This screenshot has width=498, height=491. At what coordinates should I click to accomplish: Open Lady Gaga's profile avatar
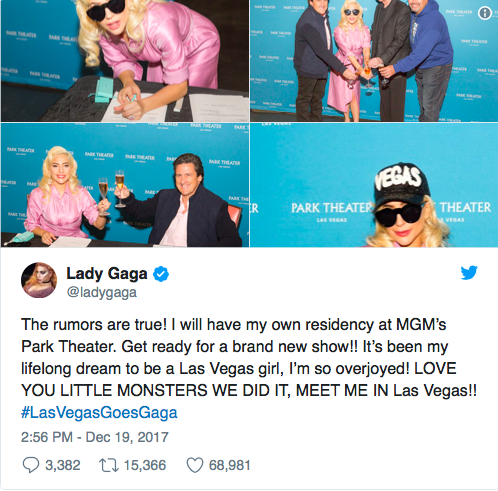click(x=39, y=280)
